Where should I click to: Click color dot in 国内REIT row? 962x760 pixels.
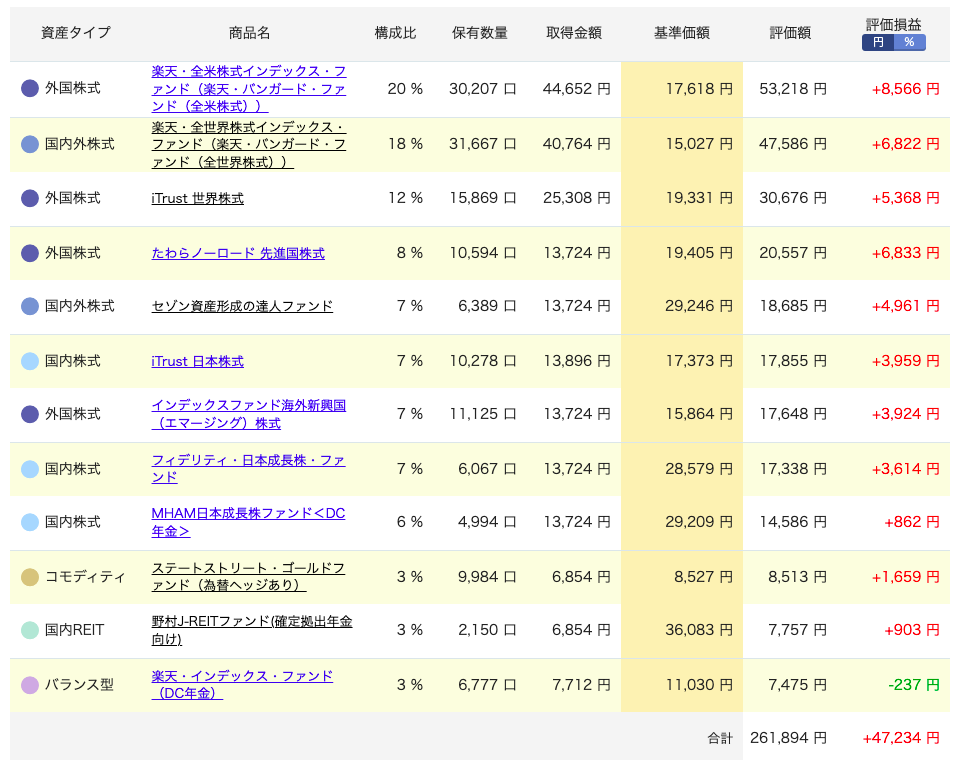[x=30, y=630]
